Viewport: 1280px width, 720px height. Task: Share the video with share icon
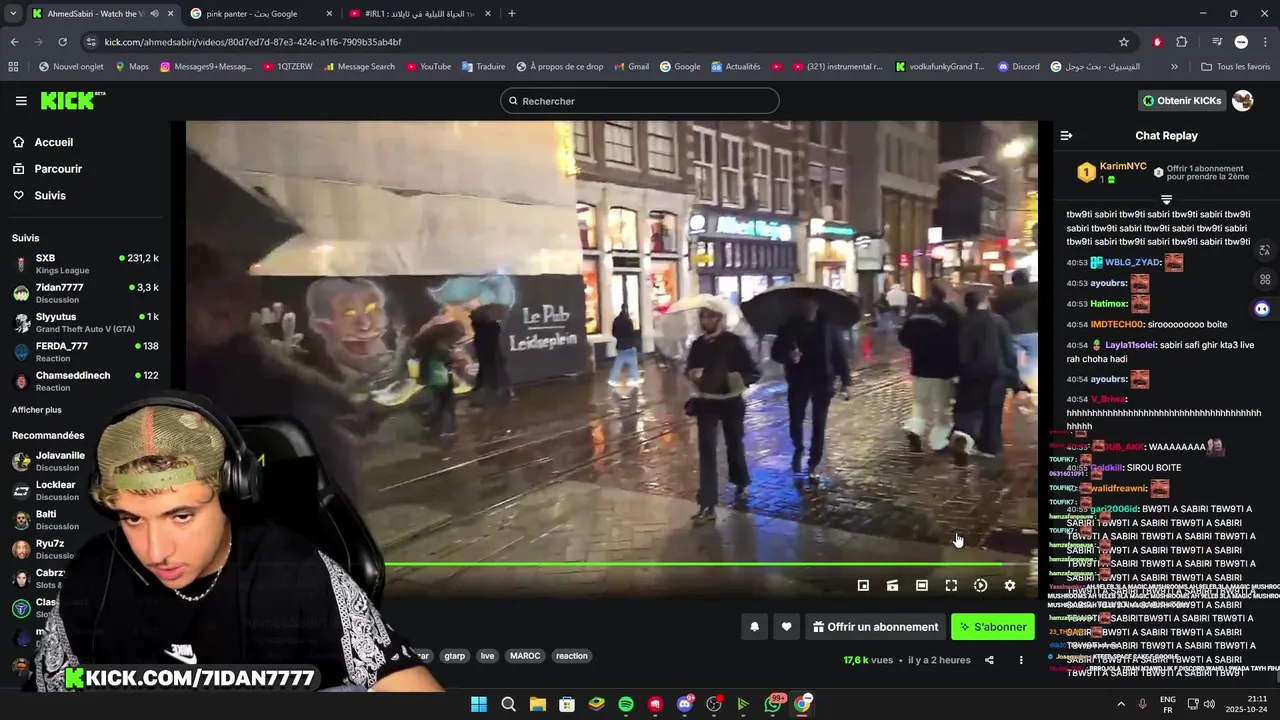pos(989,660)
